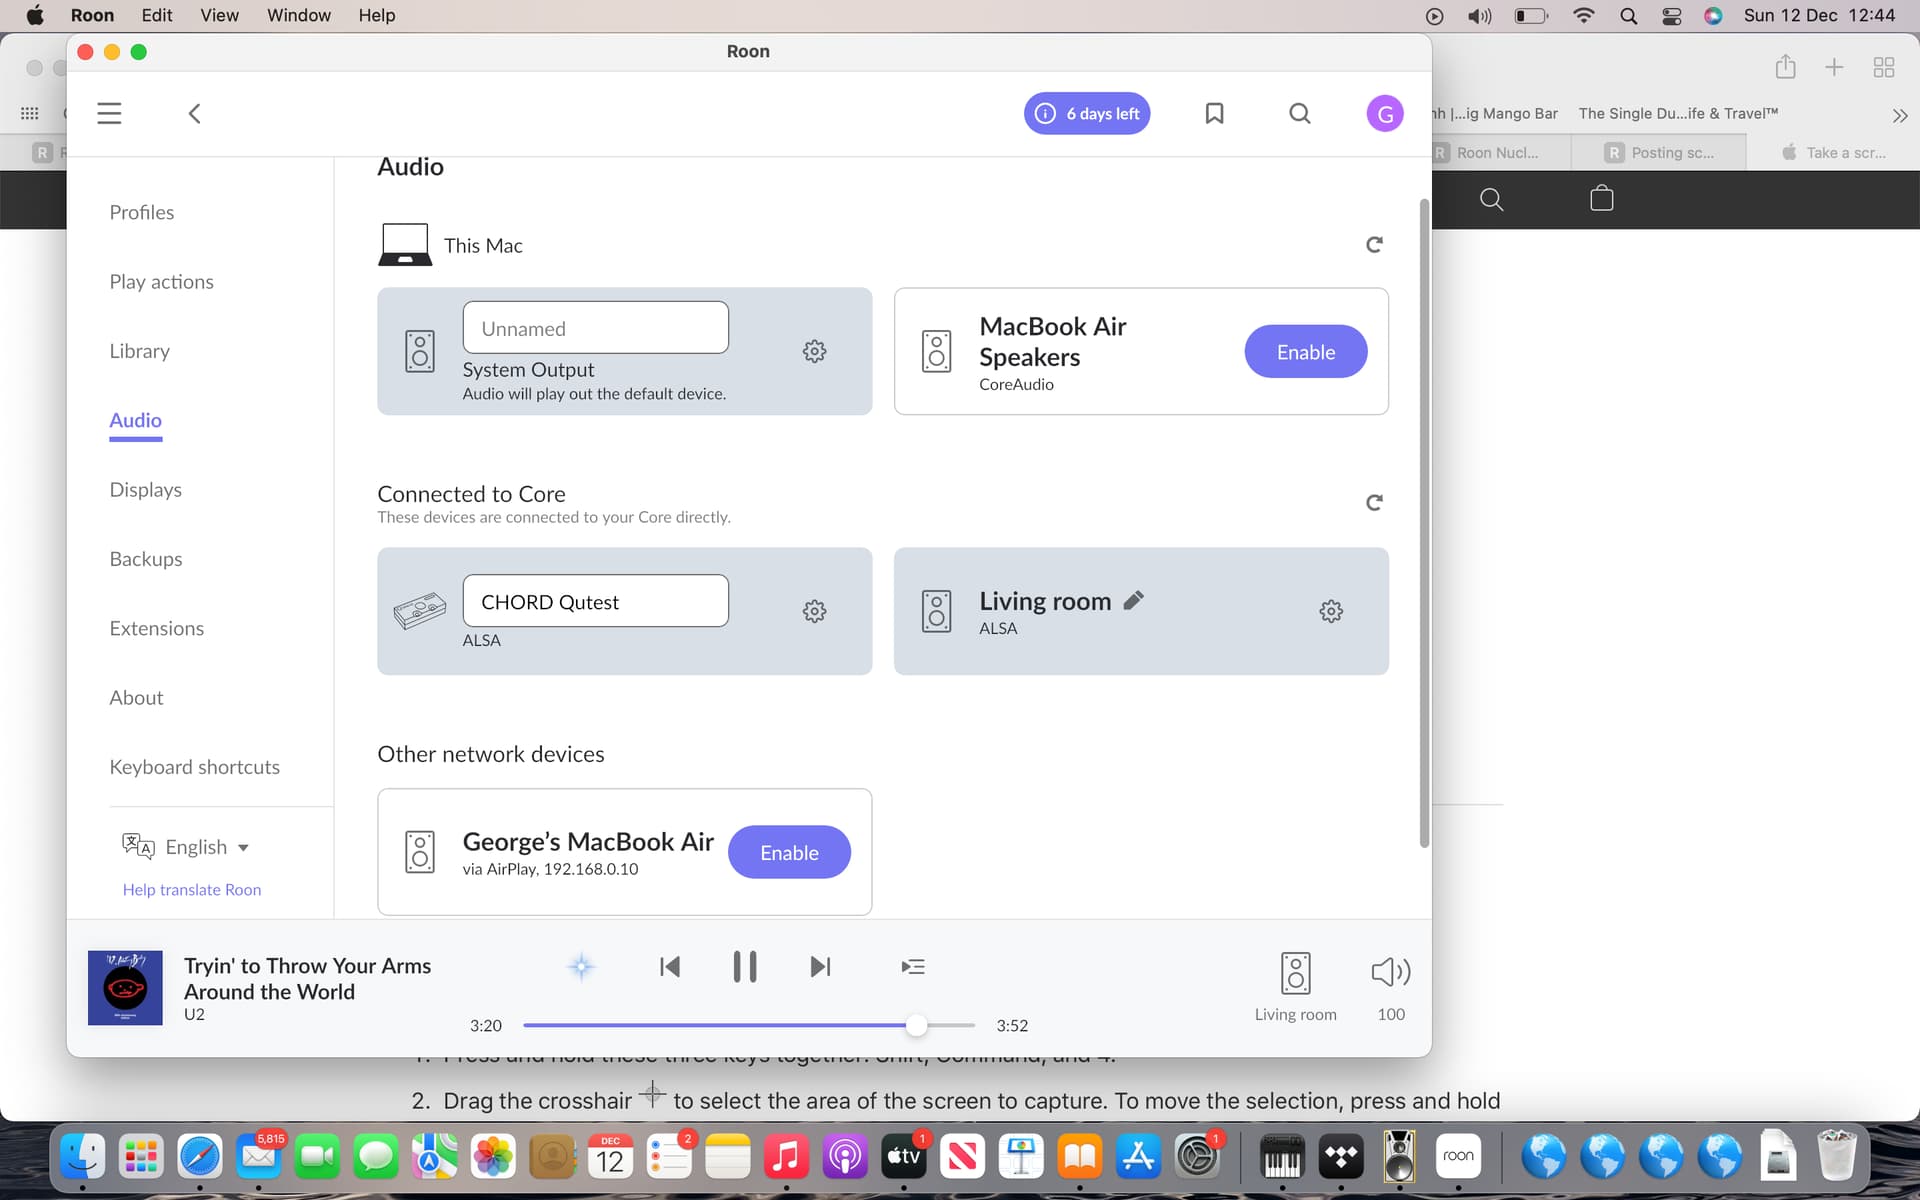This screenshot has width=1920, height=1200.
Task: Click the 6 days left trial badge
Action: 1087,113
